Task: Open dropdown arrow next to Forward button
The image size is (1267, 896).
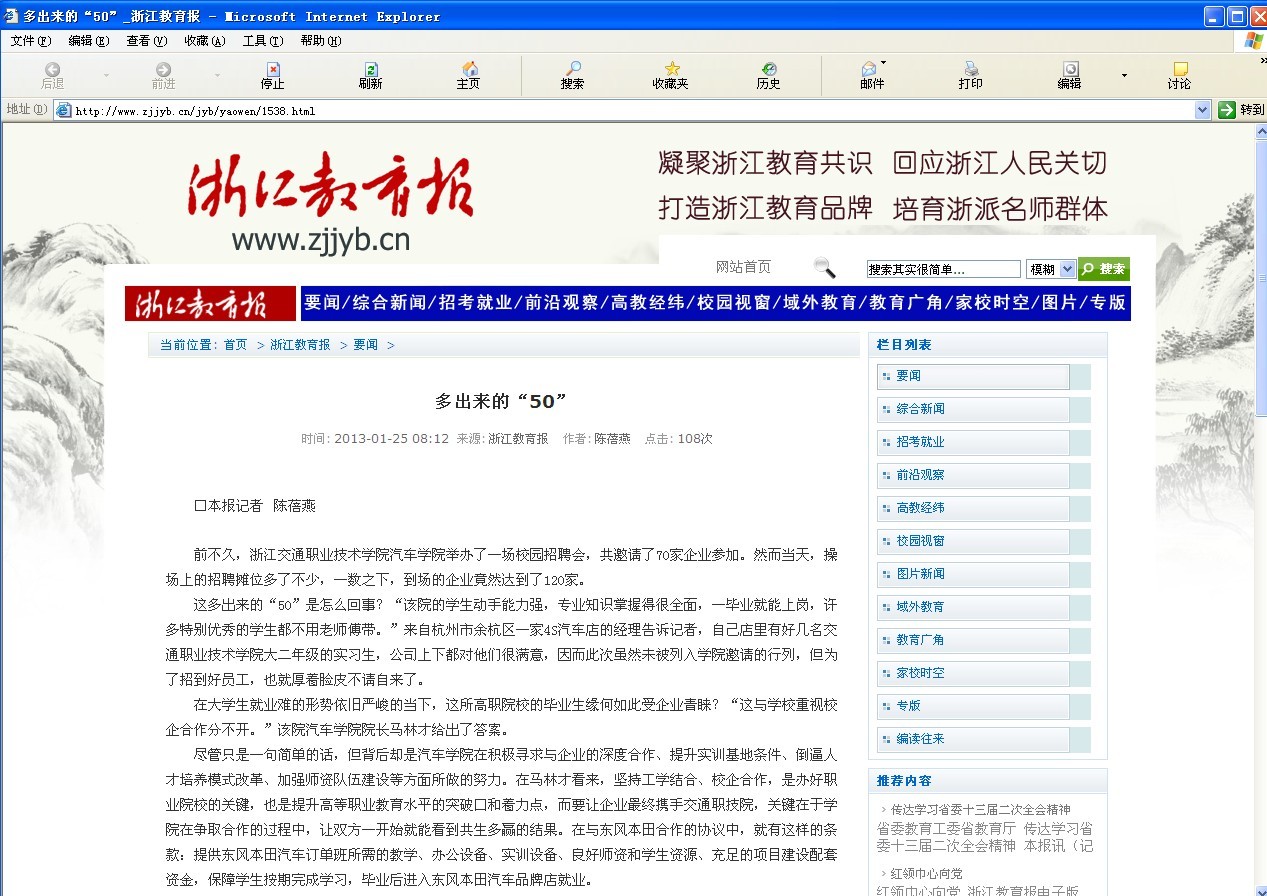Action: [217, 75]
